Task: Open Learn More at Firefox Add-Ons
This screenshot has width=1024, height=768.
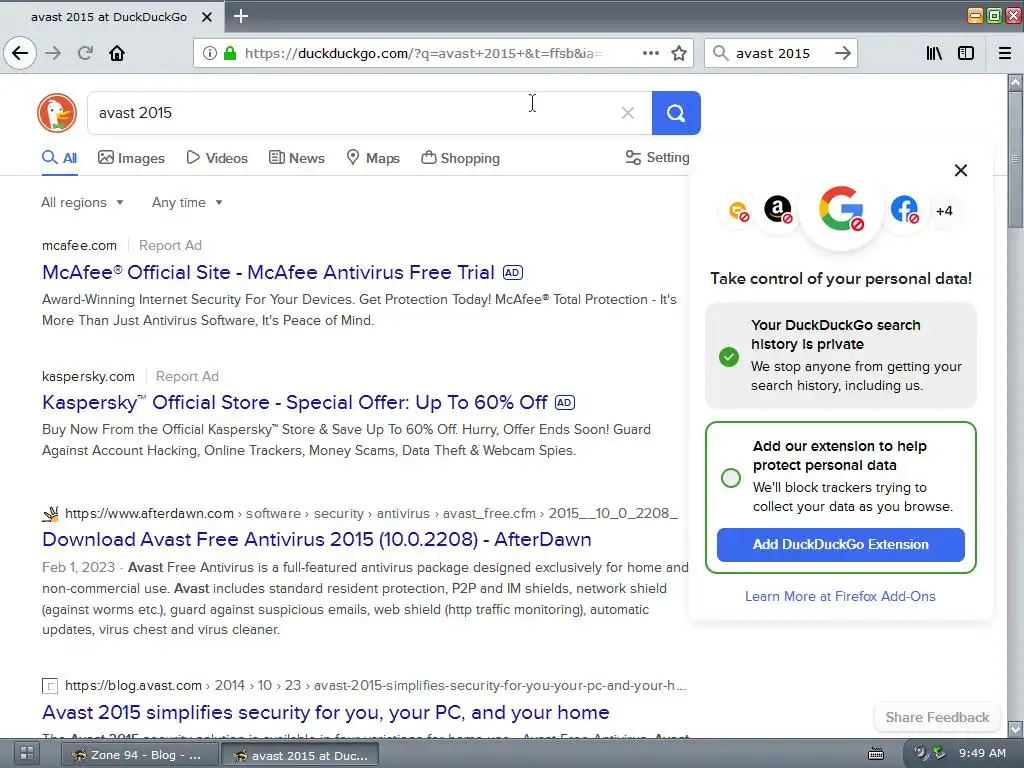Action: [x=840, y=596]
